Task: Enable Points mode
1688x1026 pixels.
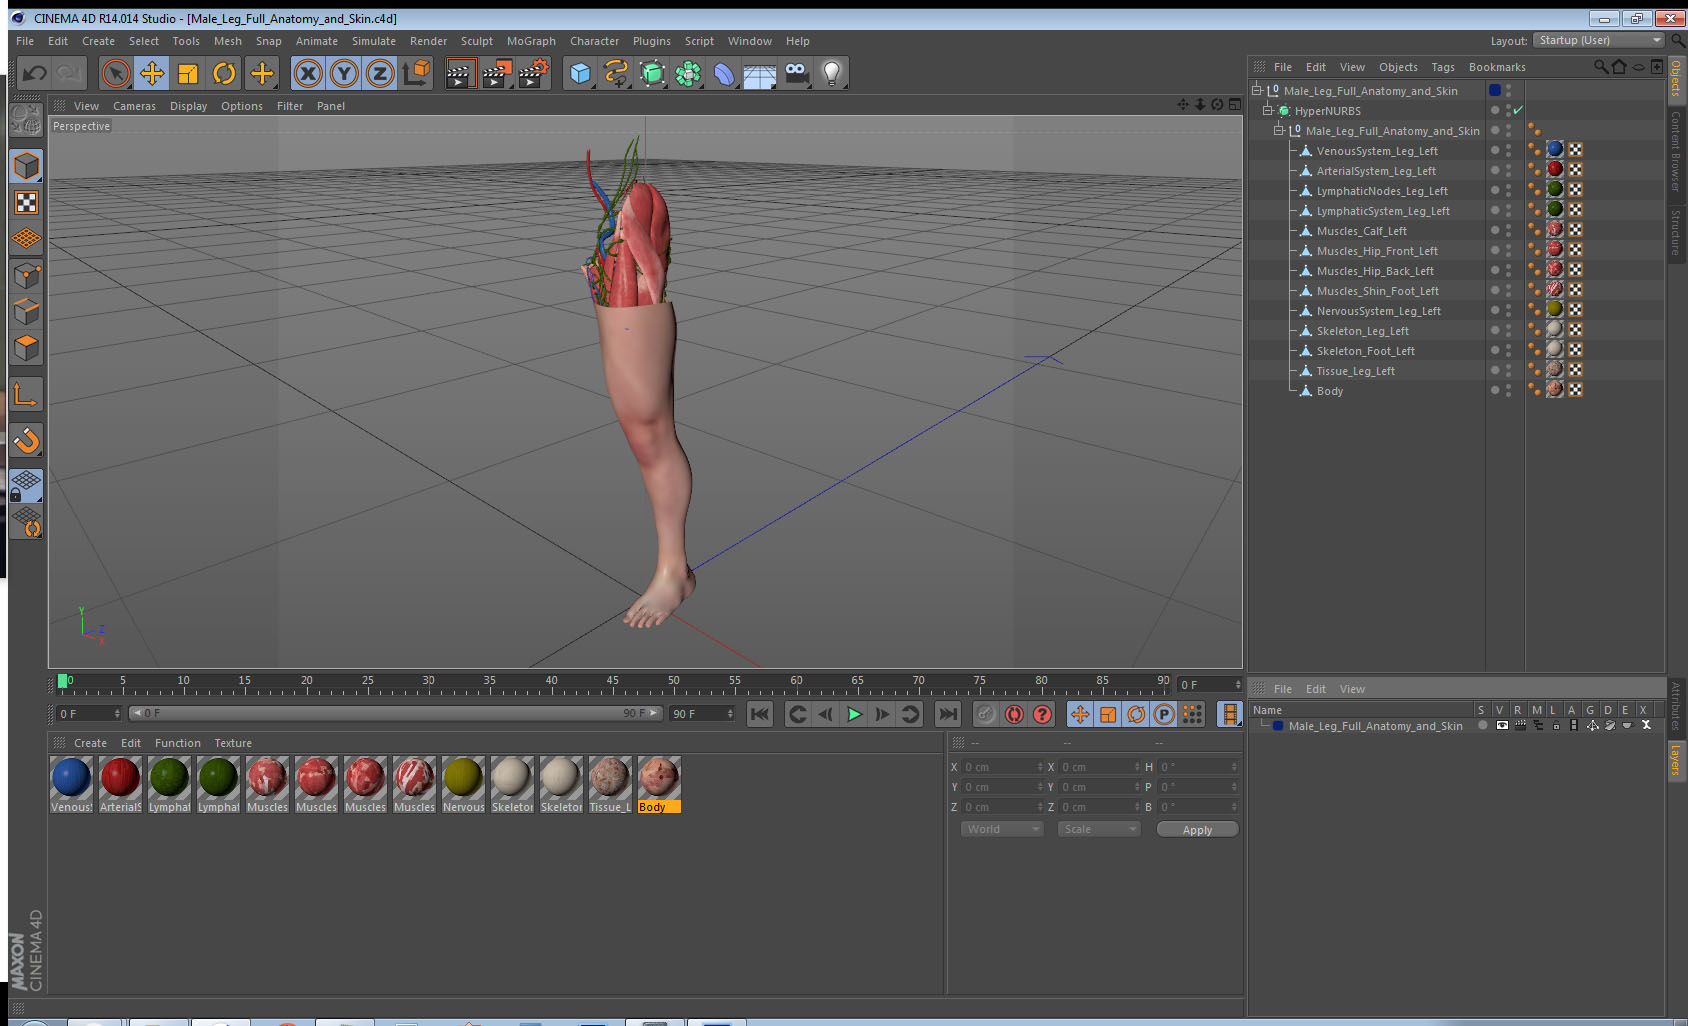Action: (26, 275)
